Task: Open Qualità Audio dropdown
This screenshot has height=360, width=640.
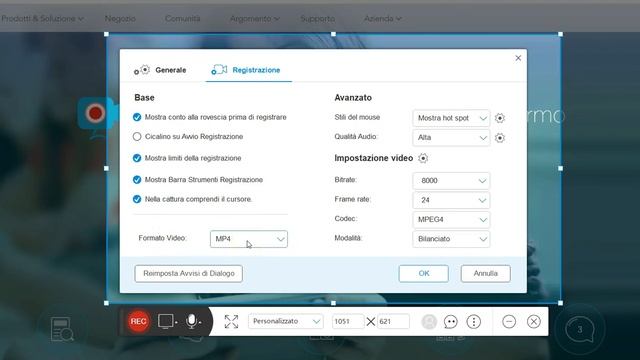Action: tap(451, 138)
